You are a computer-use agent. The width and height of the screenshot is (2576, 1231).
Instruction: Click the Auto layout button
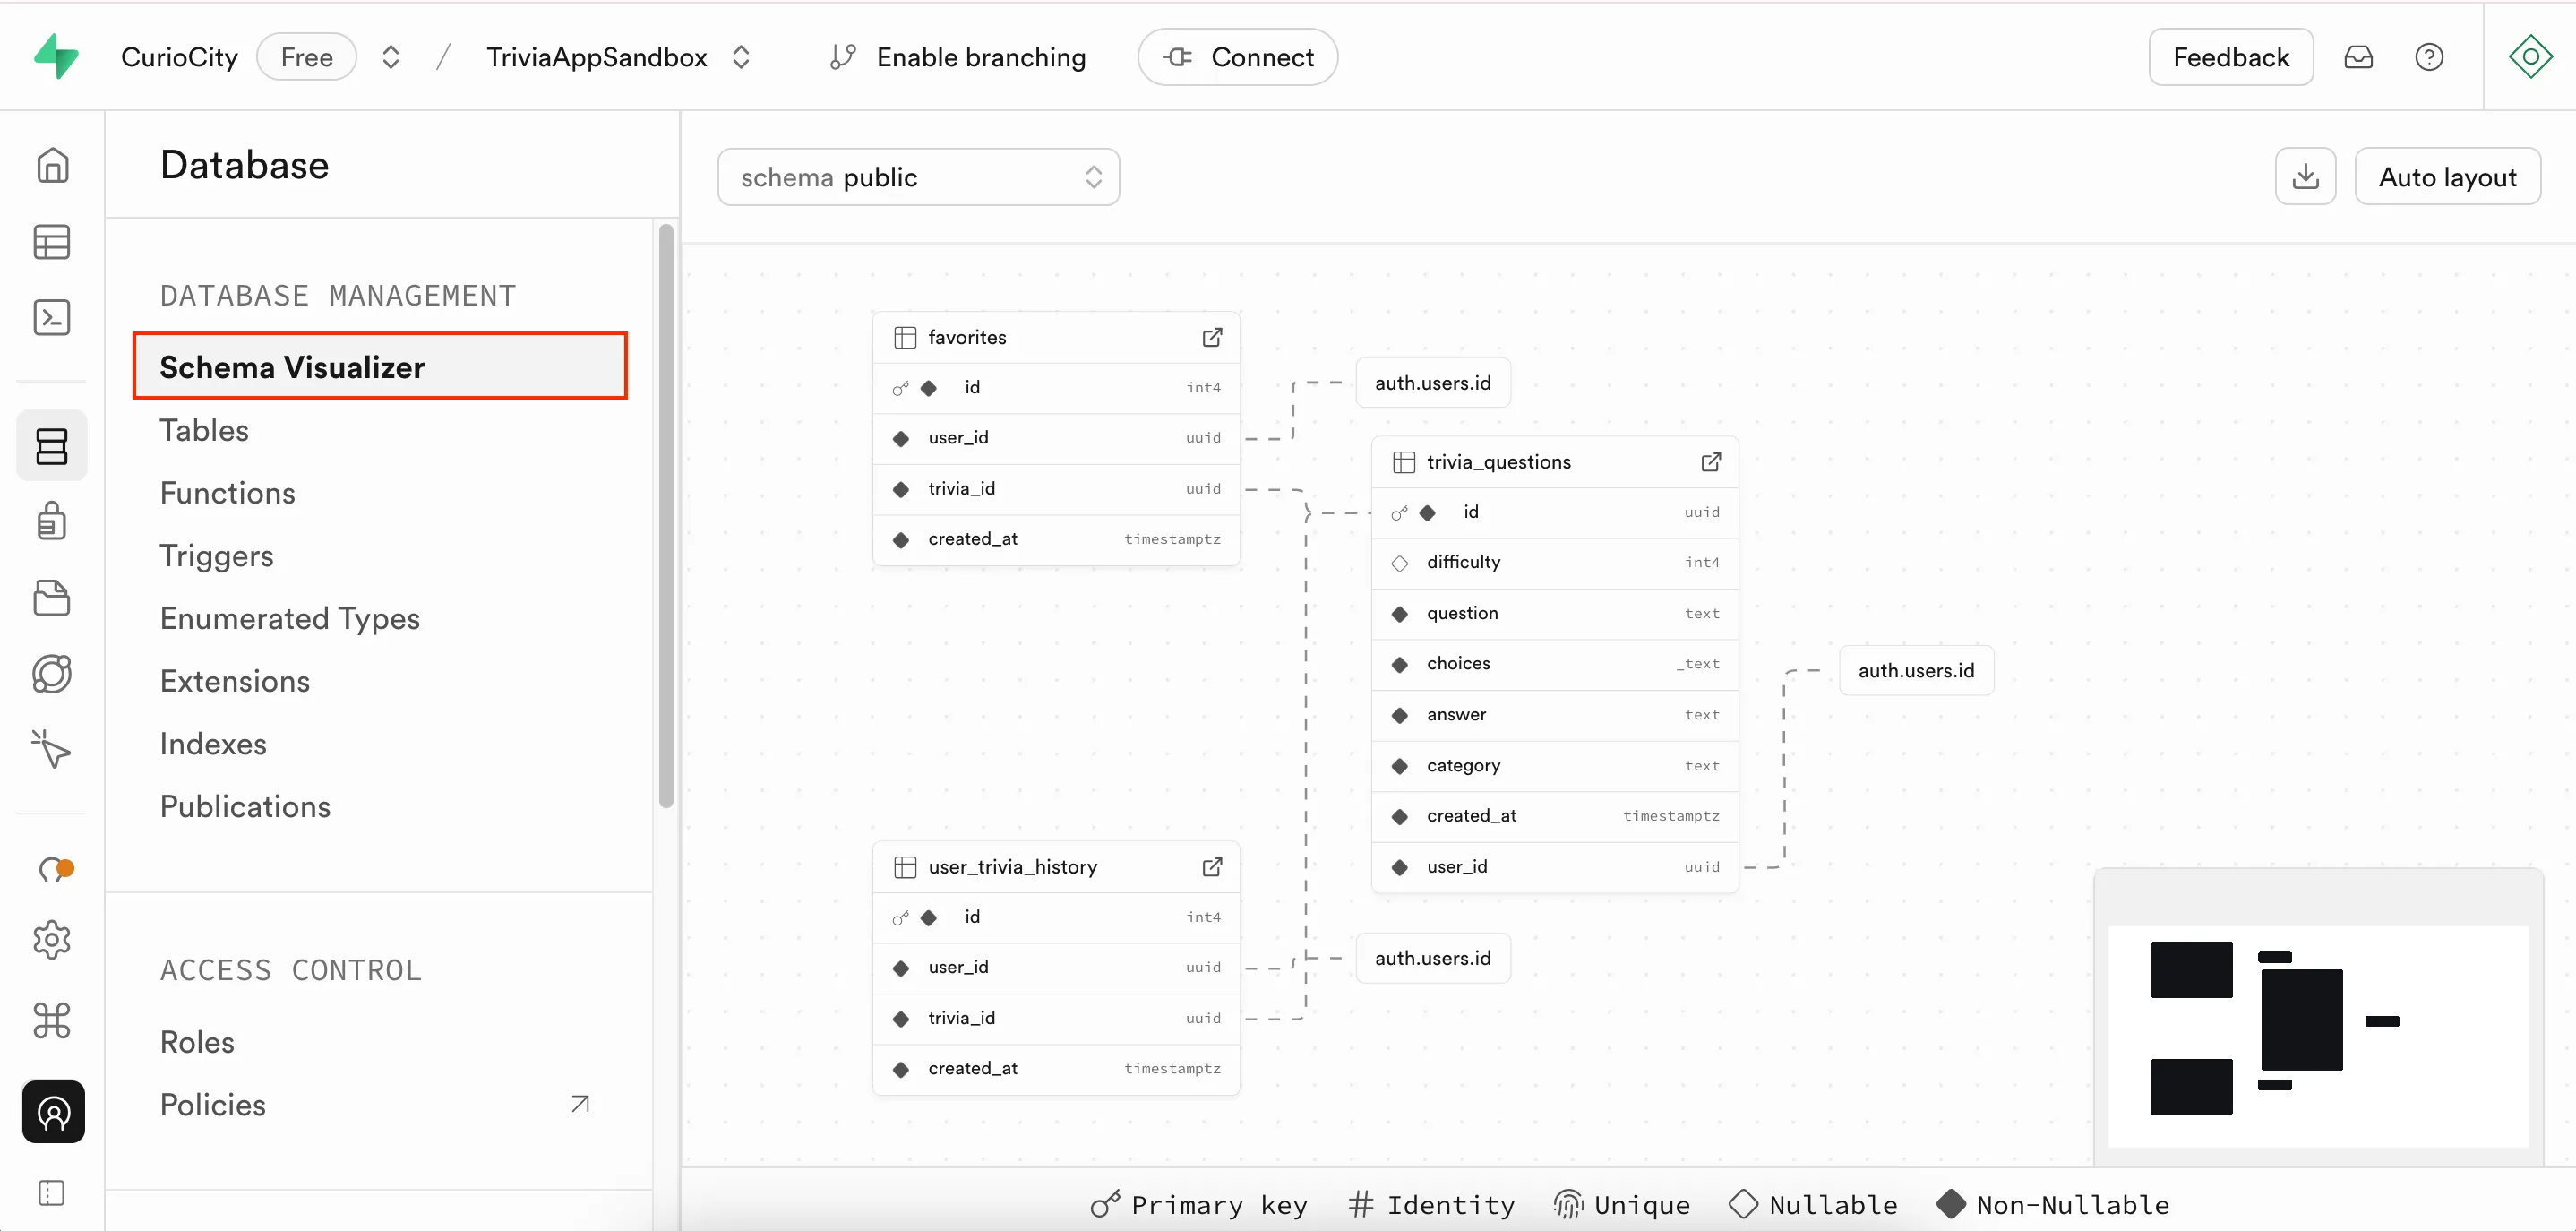point(2447,177)
